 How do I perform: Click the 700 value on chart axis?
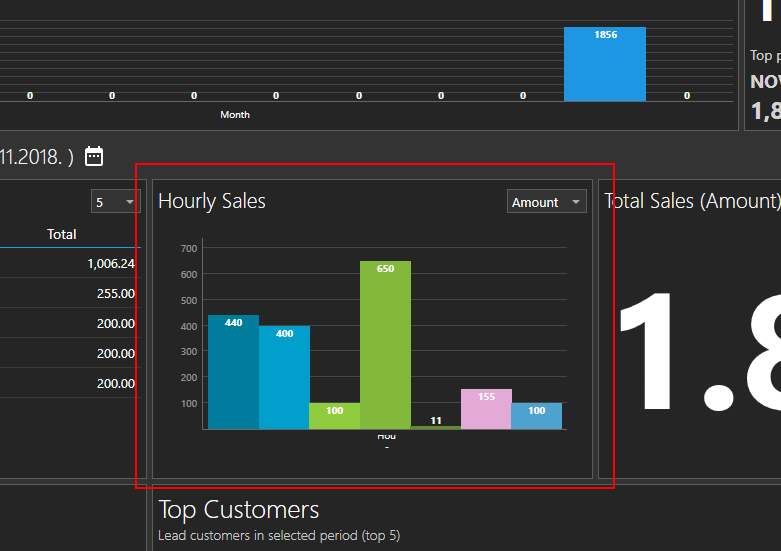[189, 248]
